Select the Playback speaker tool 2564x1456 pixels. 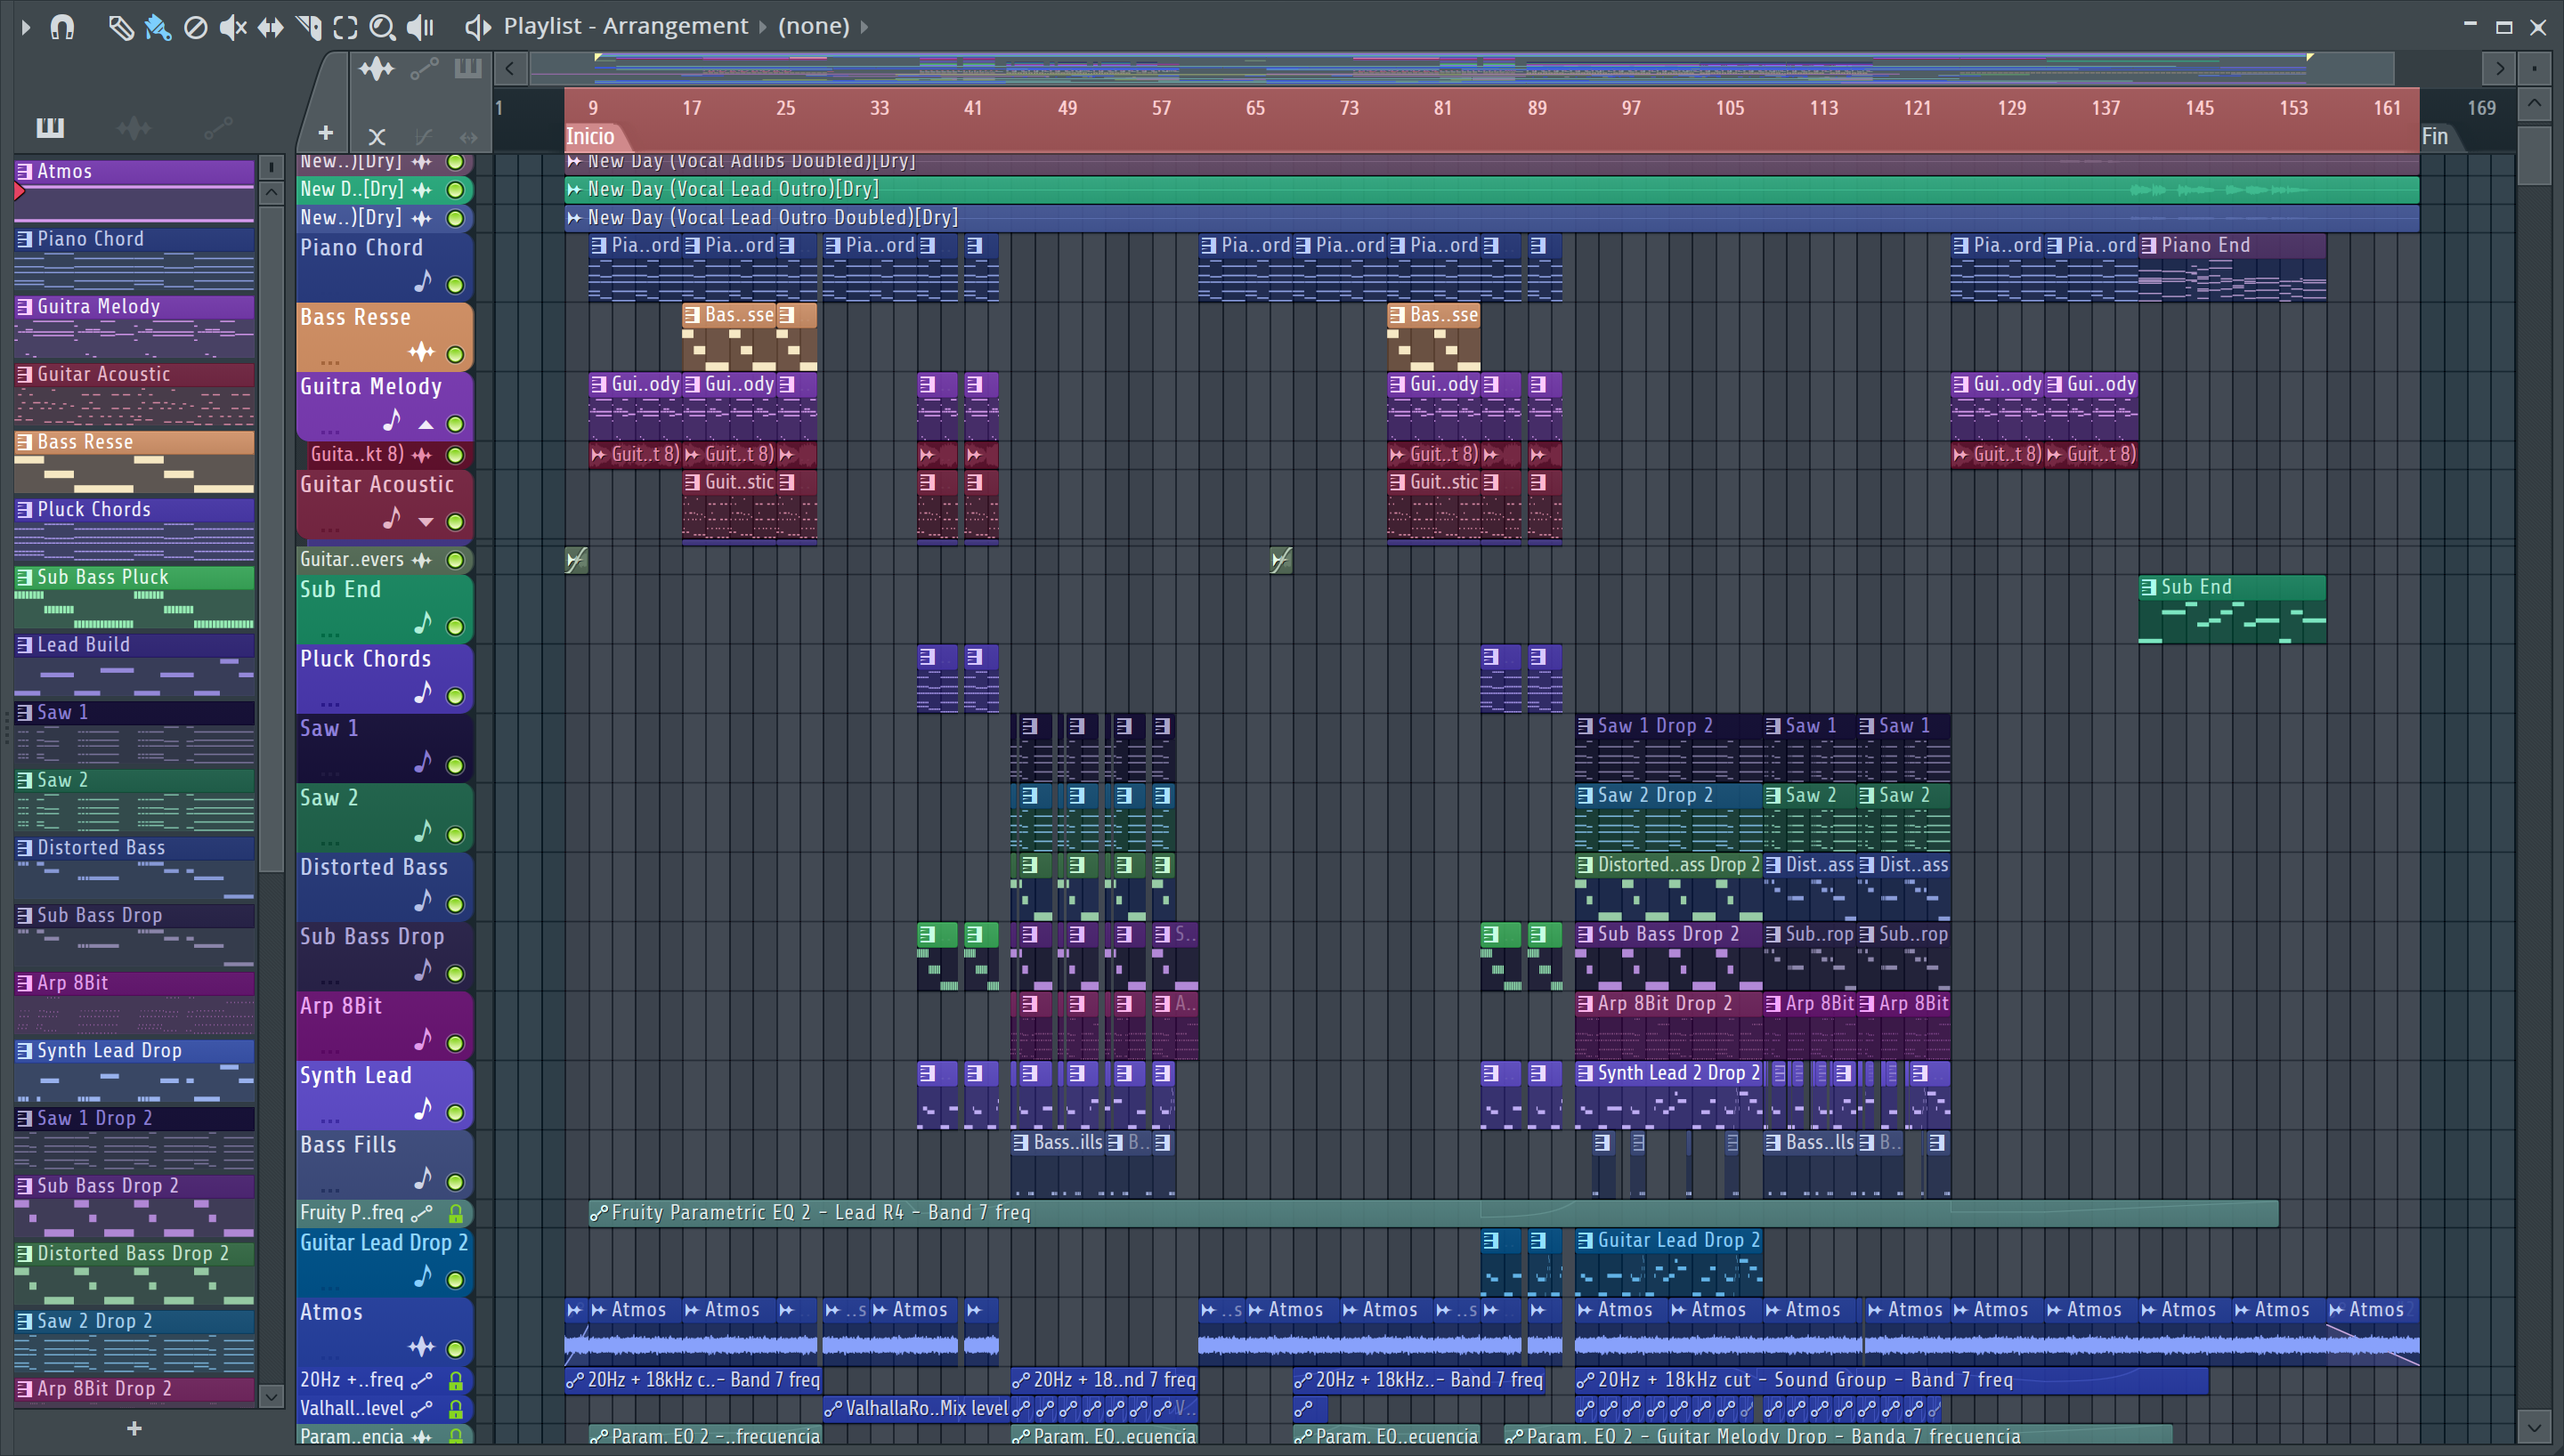point(420,27)
